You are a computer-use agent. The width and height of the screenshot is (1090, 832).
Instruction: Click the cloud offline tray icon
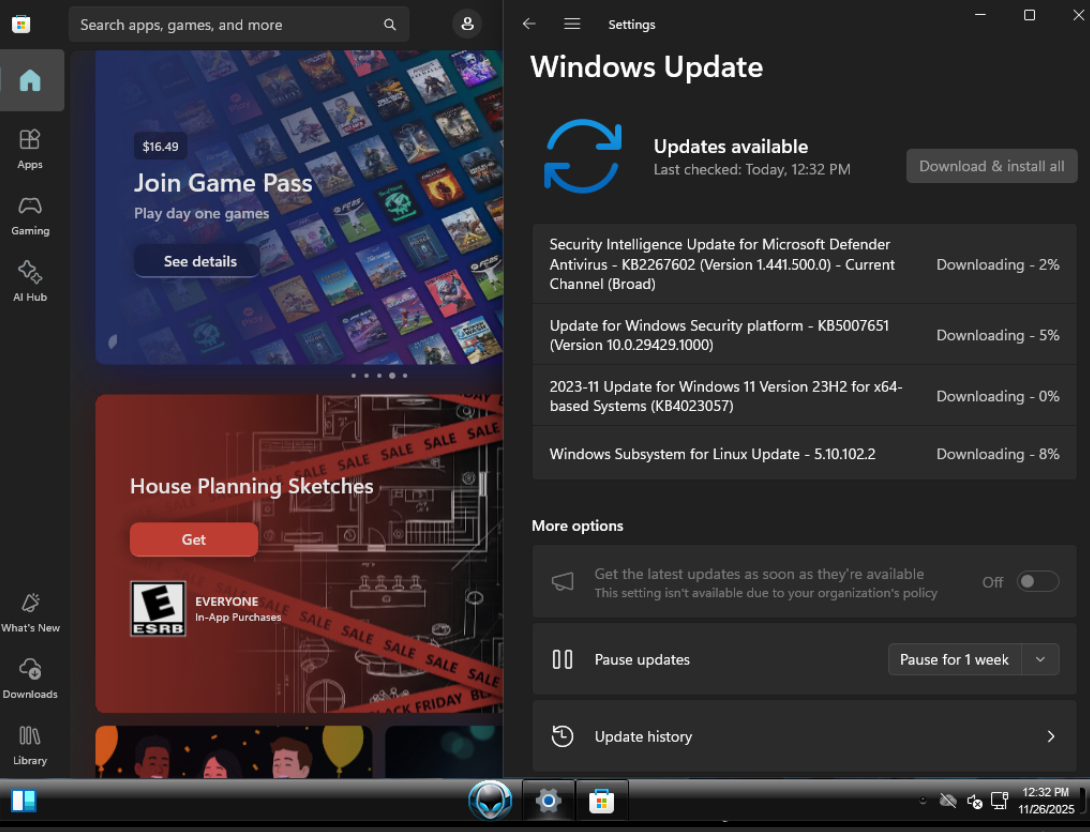pyautogui.click(x=947, y=801)
